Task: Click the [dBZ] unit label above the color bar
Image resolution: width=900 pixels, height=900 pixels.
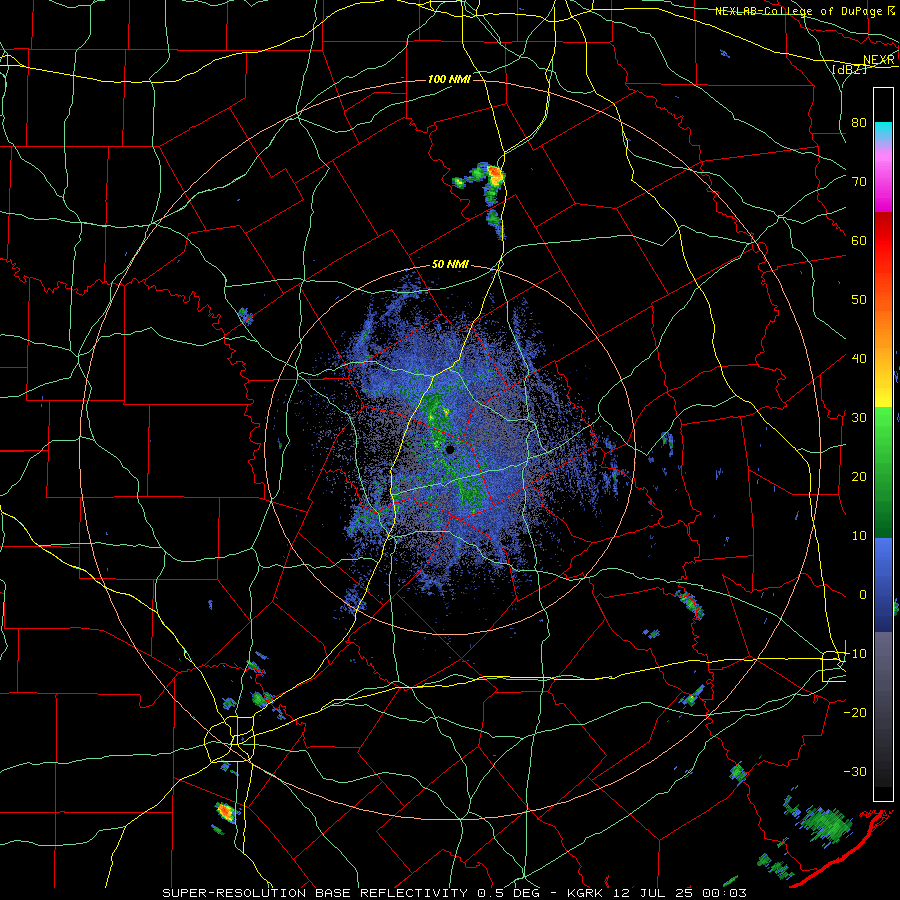Action: (x=849, y=70)
